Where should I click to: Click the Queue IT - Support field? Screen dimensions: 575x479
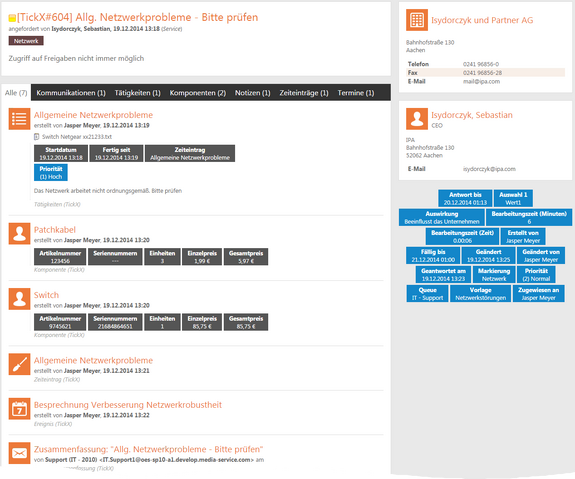pos(427,294)
